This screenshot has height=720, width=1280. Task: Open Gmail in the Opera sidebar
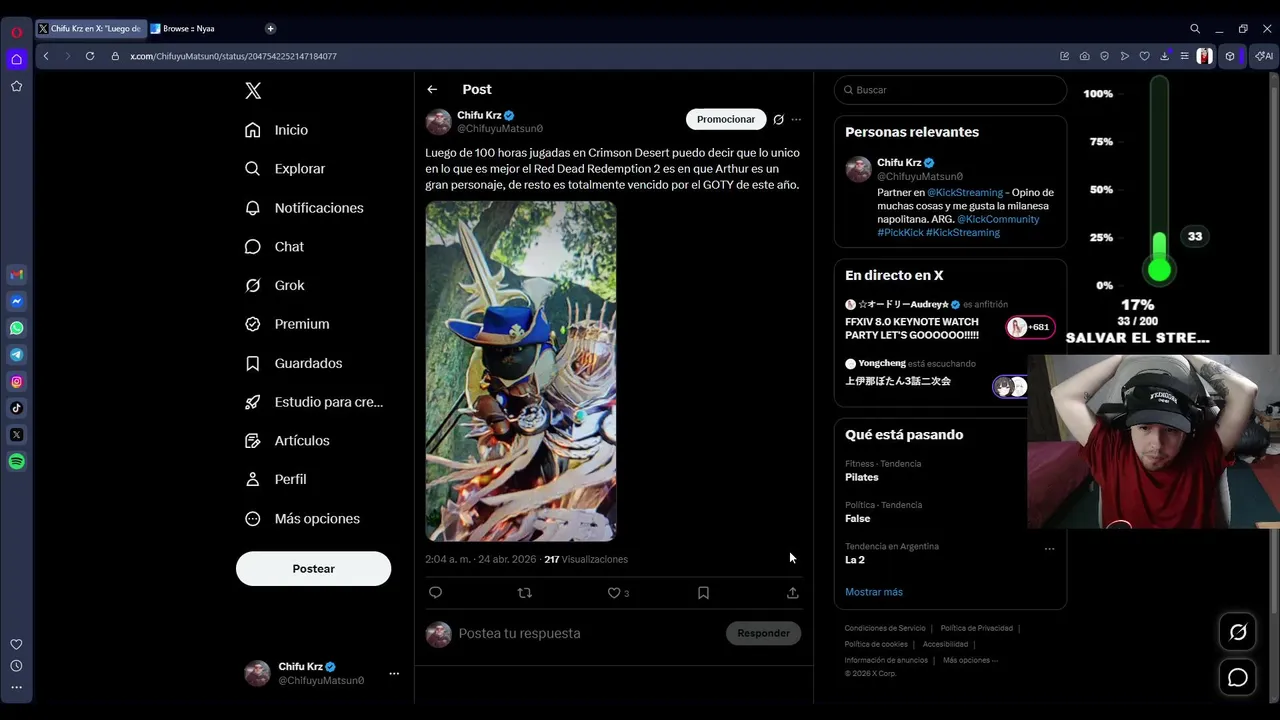coord(16,274)
